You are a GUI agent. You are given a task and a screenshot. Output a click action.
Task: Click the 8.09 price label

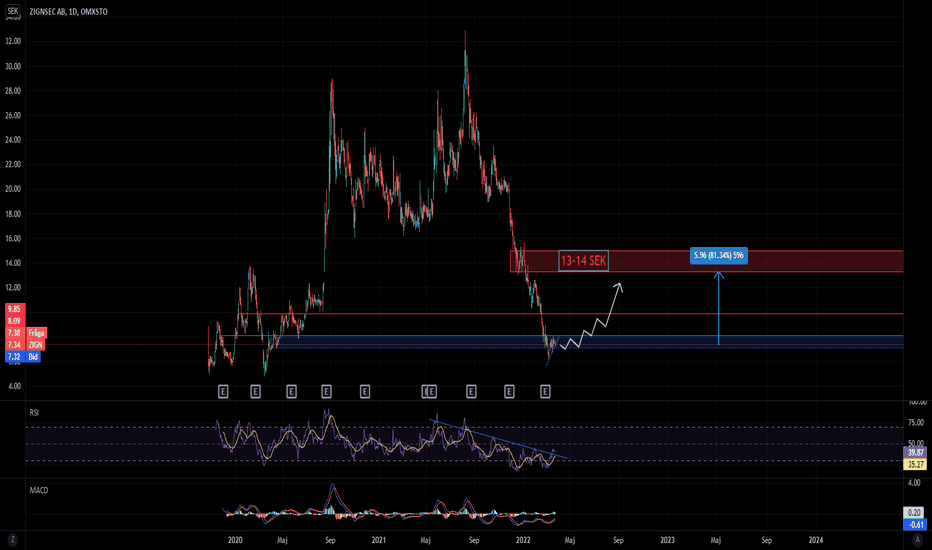coord(14,321)
